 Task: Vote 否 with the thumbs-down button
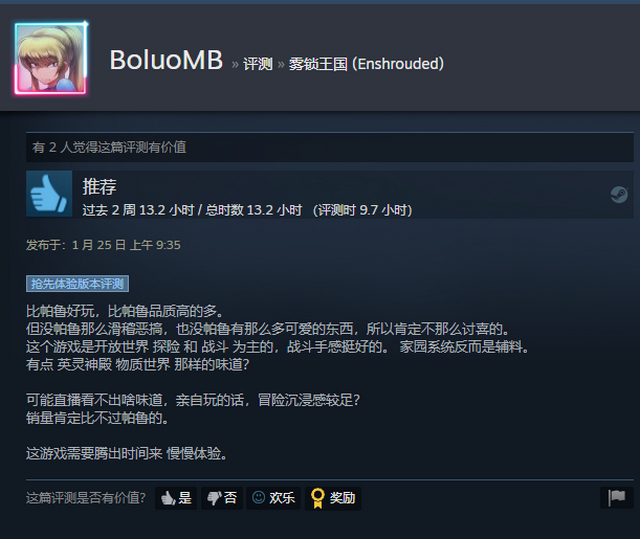point(222,498)
